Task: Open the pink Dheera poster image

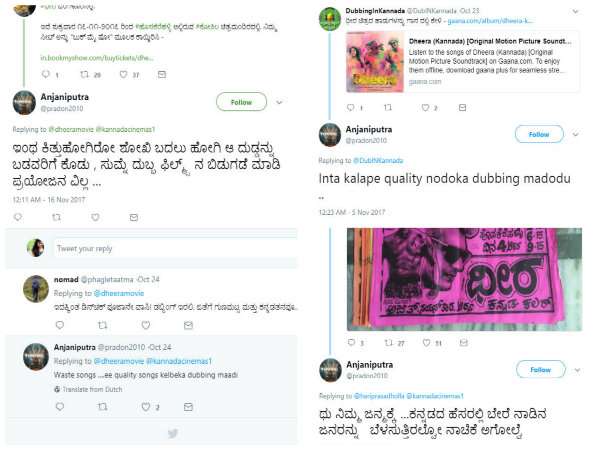Action: (x=464, y=279)
